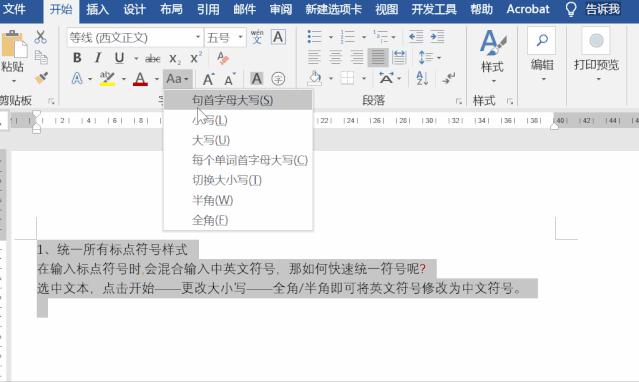Expand the 编辑 editing group
639x382 pixels.
click(x=543, y=79)
